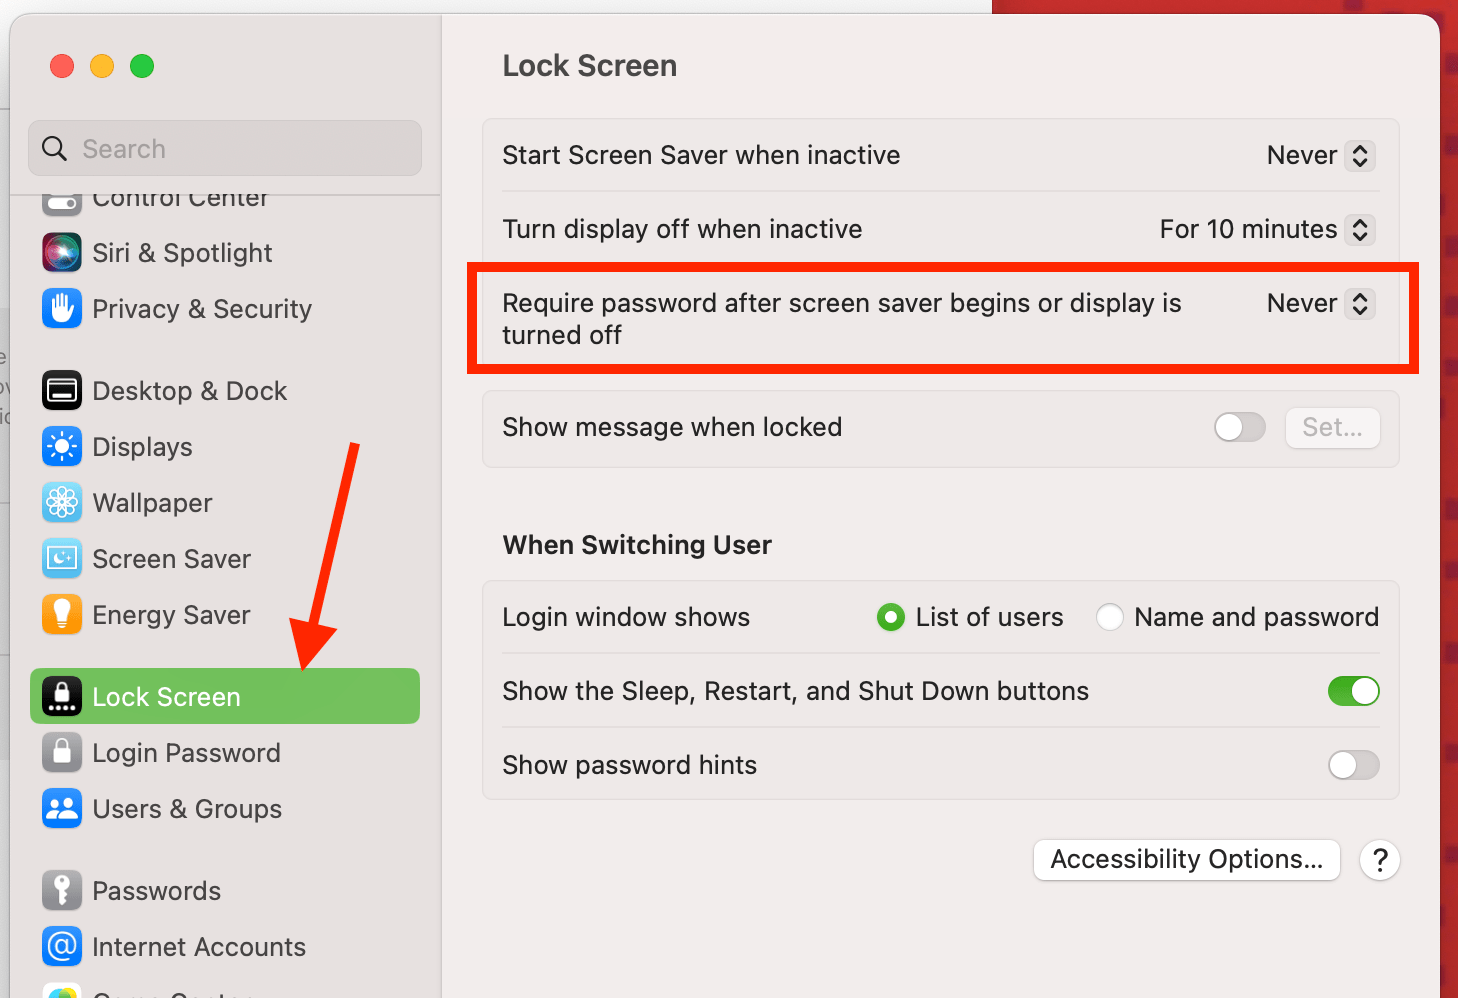Open the Start Screen Saver dropdown

click(x=1360, y=155)
